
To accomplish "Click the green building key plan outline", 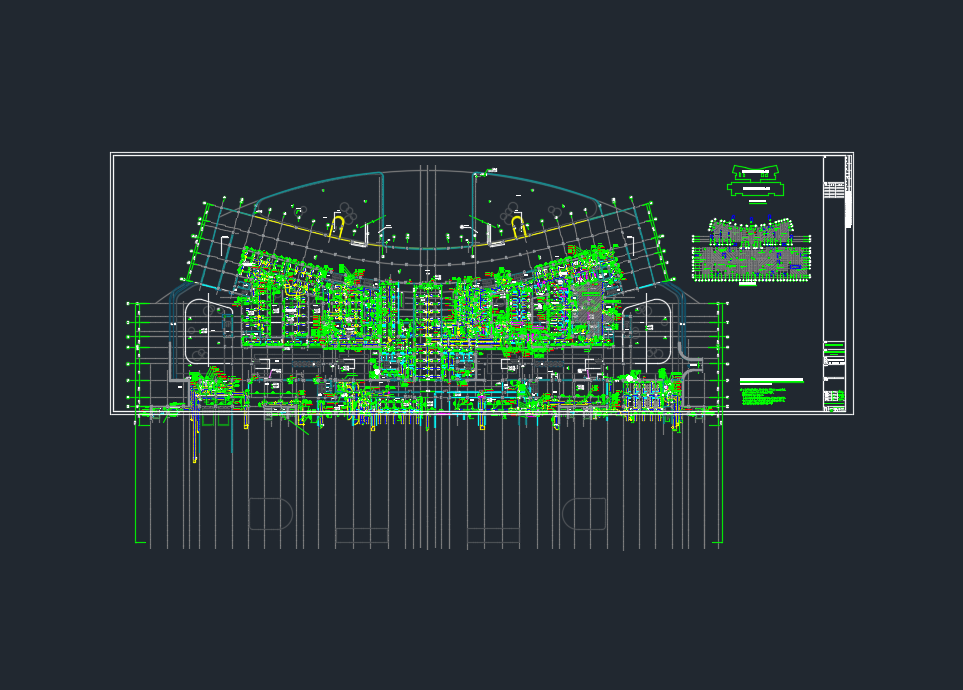I will coord(756,180).
